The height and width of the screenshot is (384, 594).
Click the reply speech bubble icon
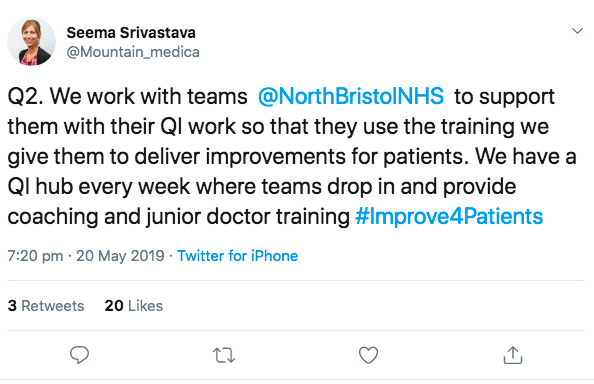tap(79, 355)
